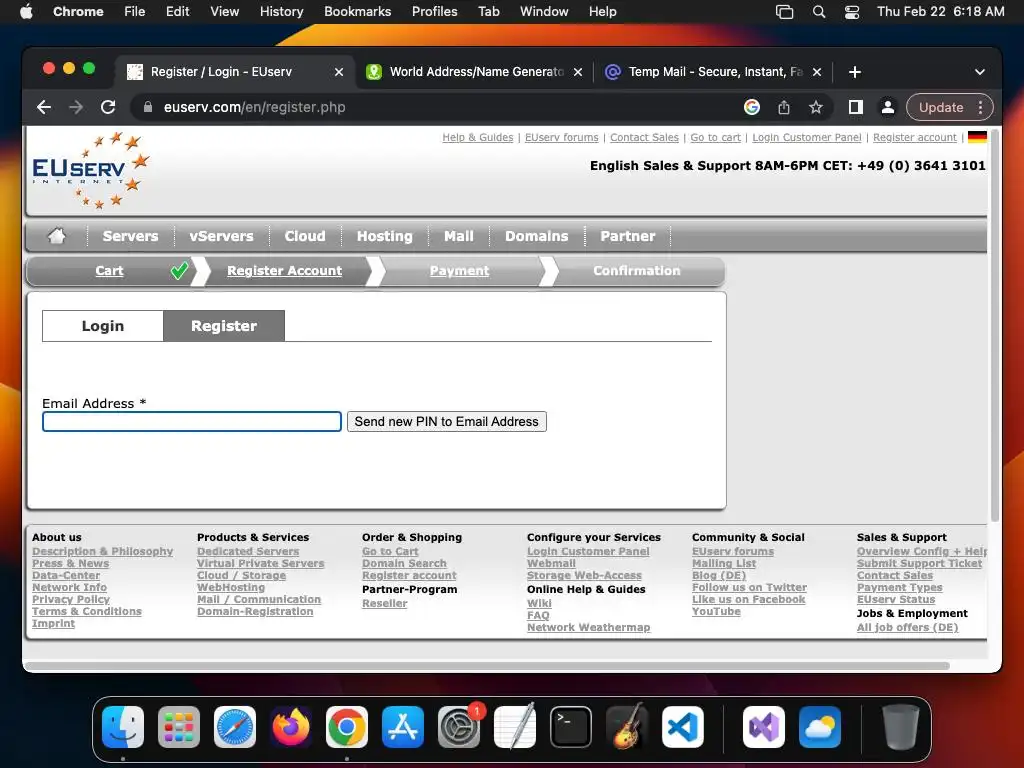Click the horizontal scrollbar
The image size is (1024, 768).
(487, 666)
